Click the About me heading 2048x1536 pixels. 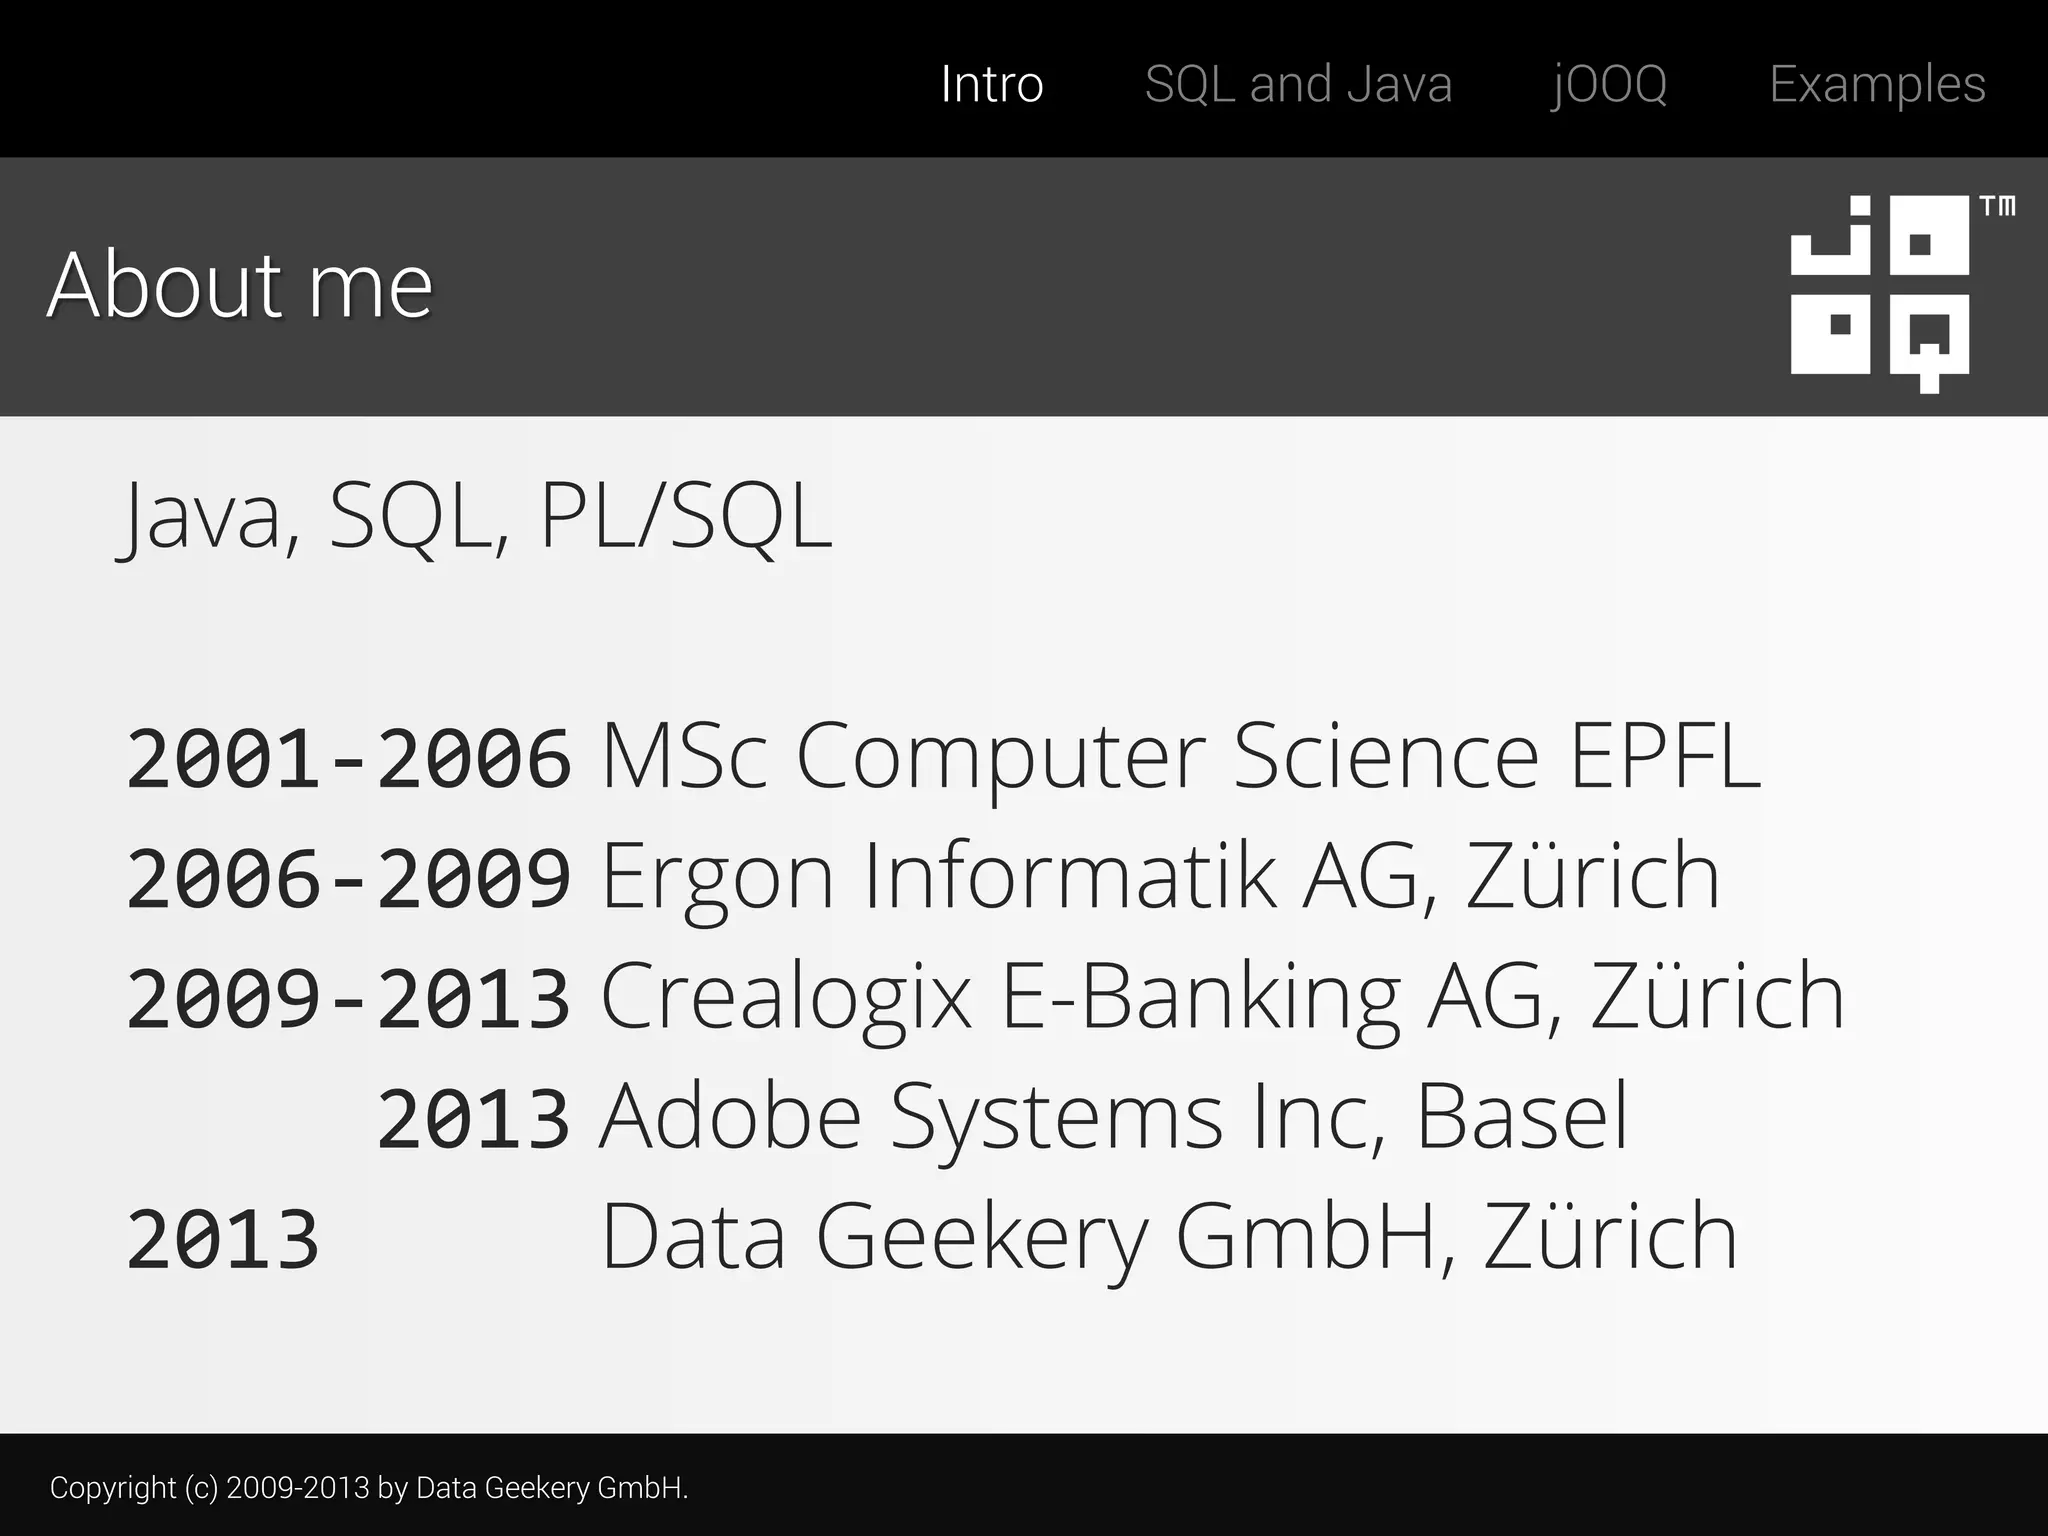240,285
